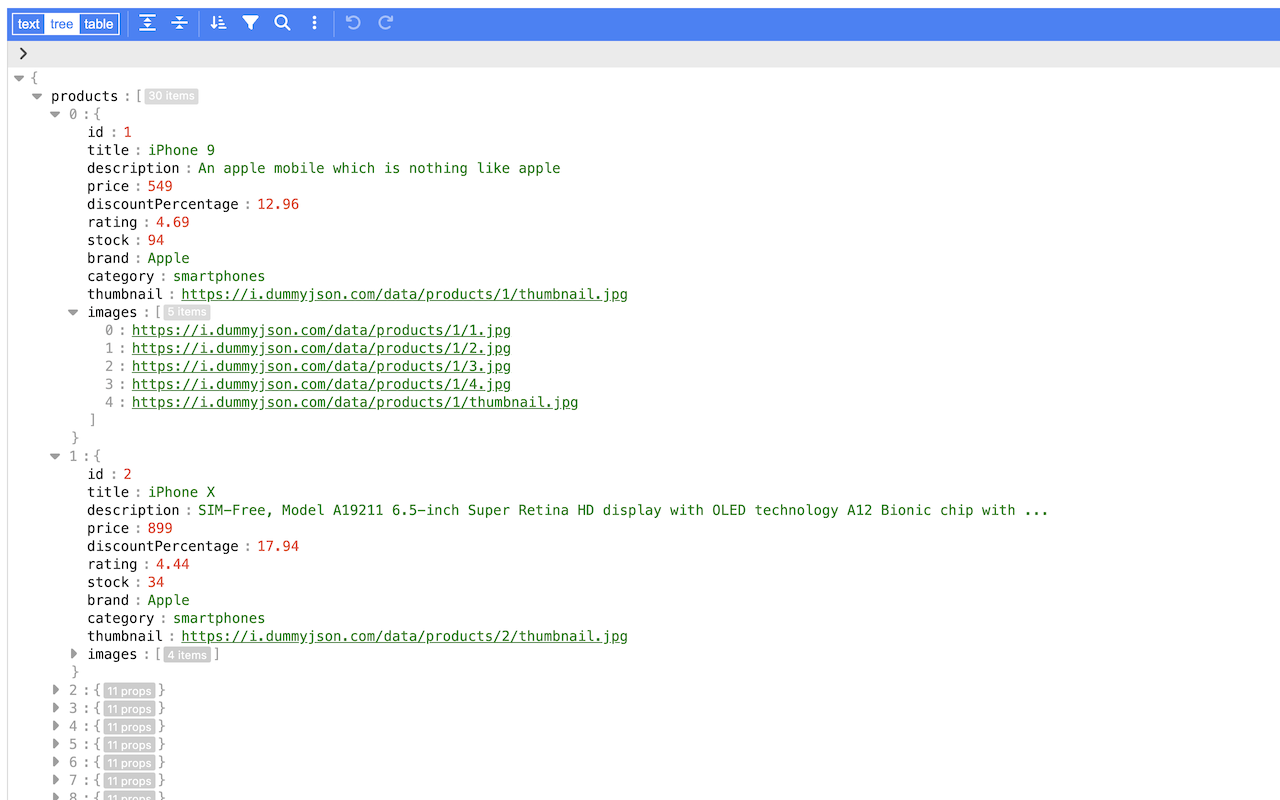Viewport: 1280px width, 800px height.
Task: Open the search tool
Action: pos(282,22)
